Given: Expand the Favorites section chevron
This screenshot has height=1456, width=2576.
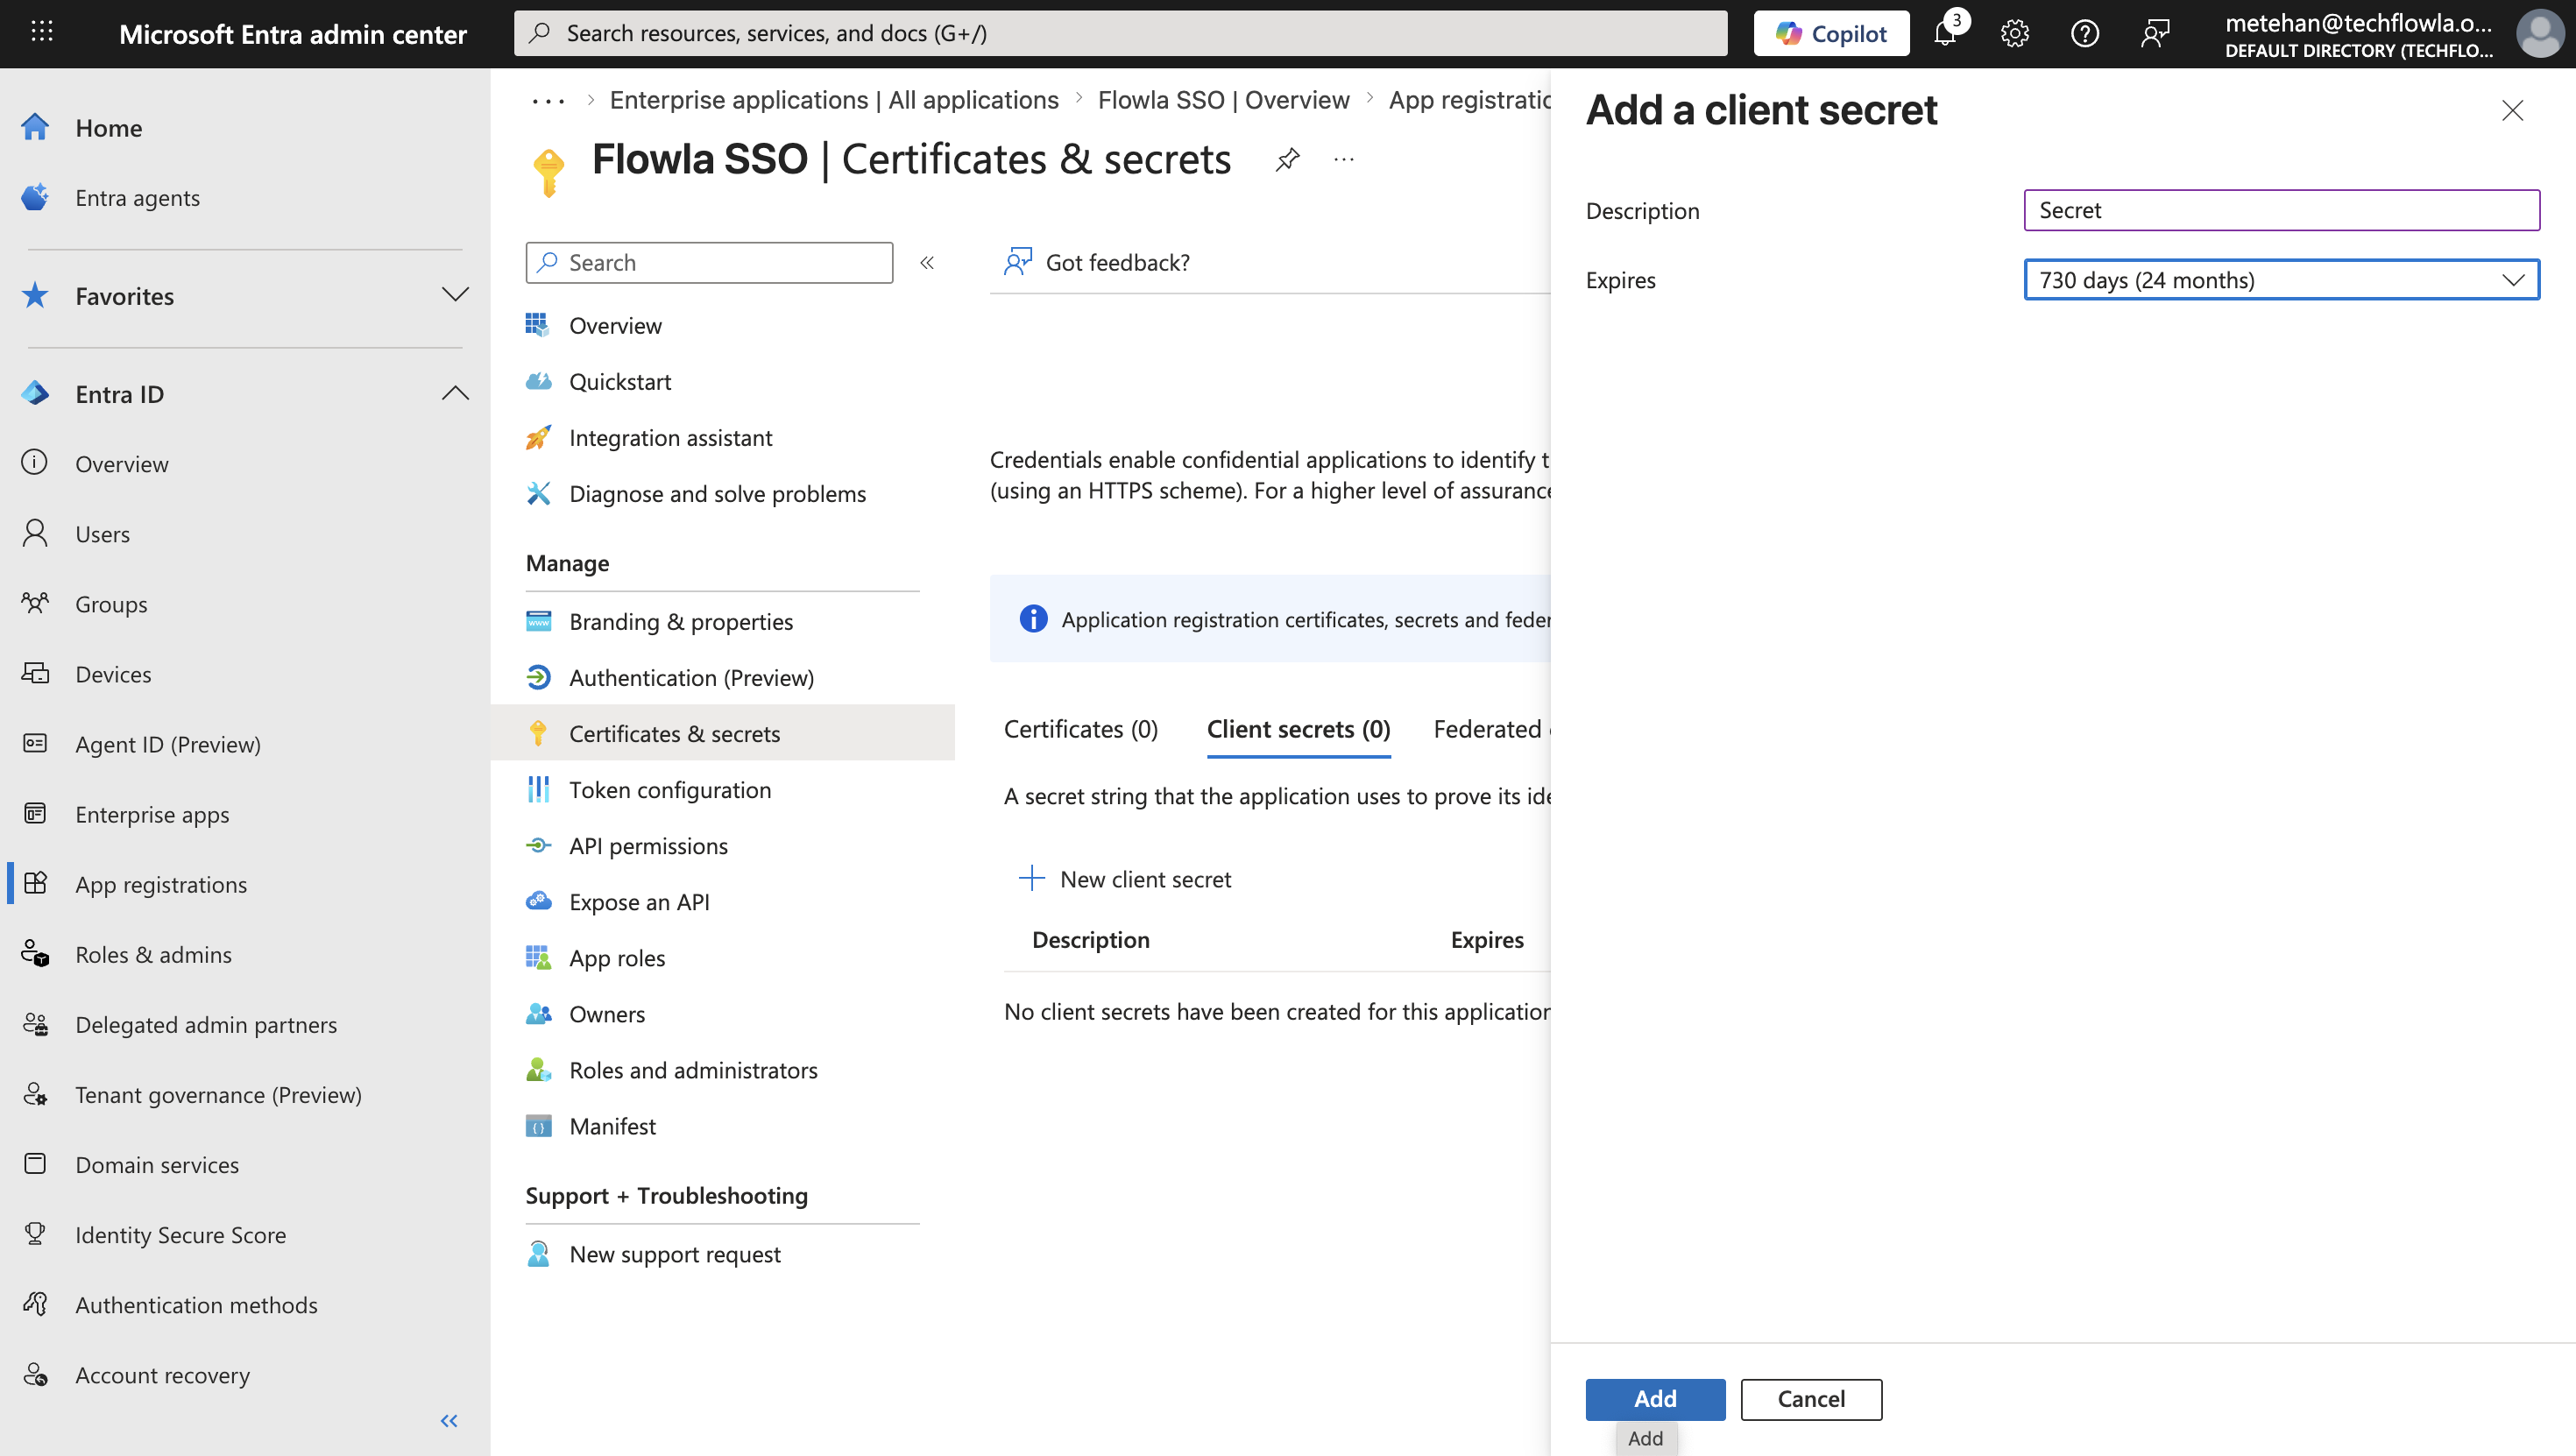Looking at the screenshot, I should click(x=455, y=295).
